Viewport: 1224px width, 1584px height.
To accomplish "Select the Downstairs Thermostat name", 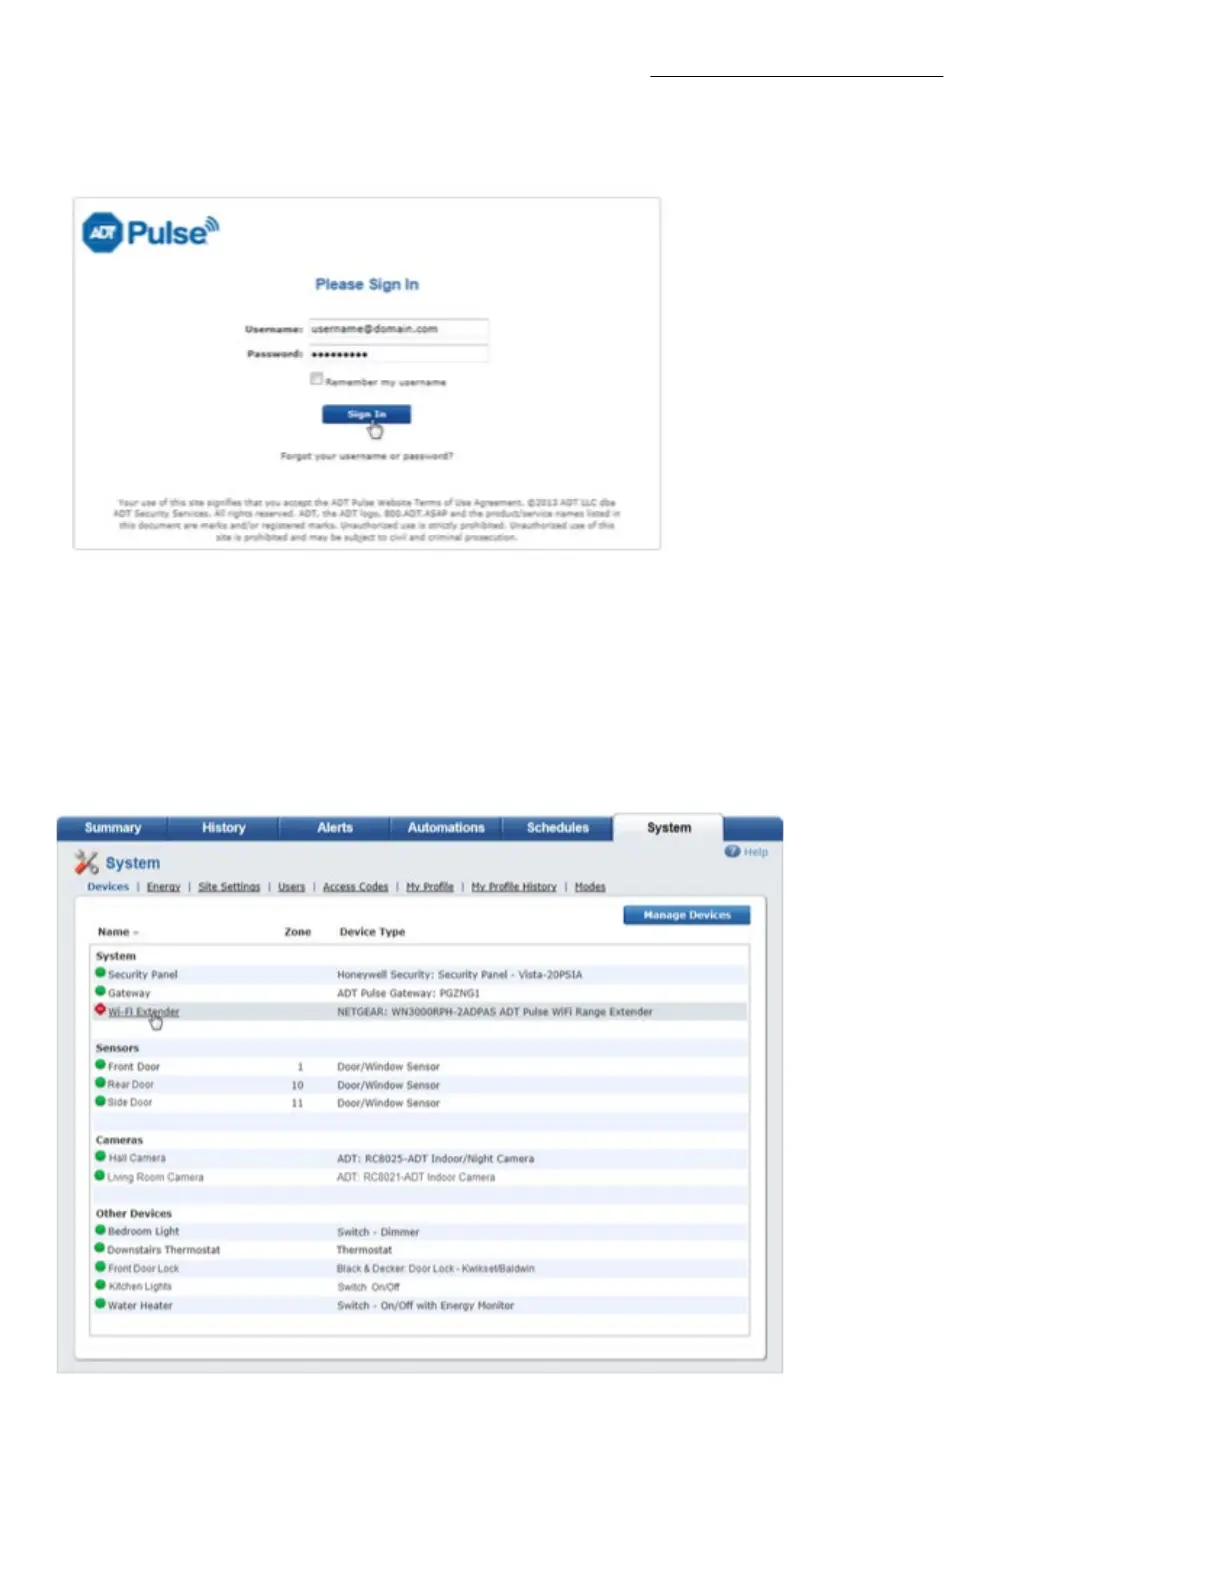I will click(164, 1250).
